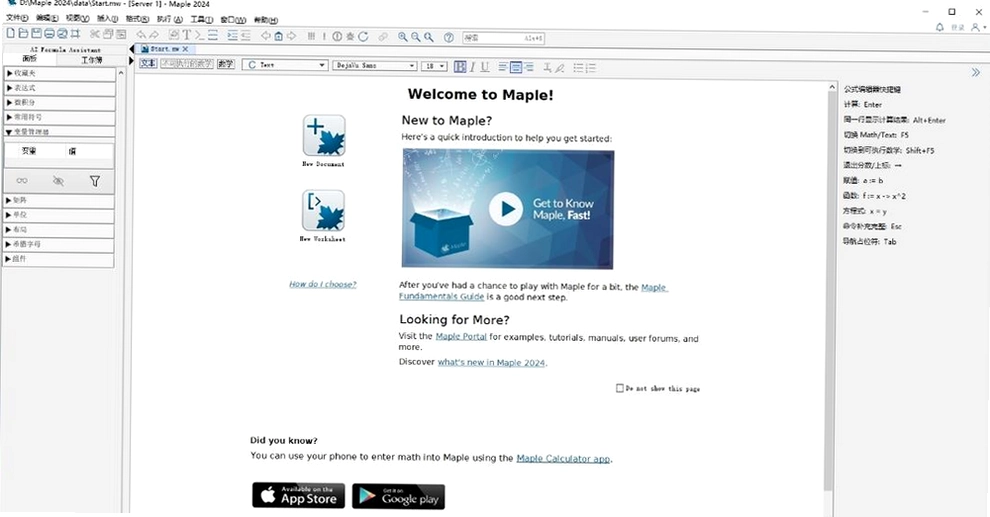This screenshot has width=990, height=517.
Task: Click the New Document maple leaf icon
Action: (x=324, y=135)
